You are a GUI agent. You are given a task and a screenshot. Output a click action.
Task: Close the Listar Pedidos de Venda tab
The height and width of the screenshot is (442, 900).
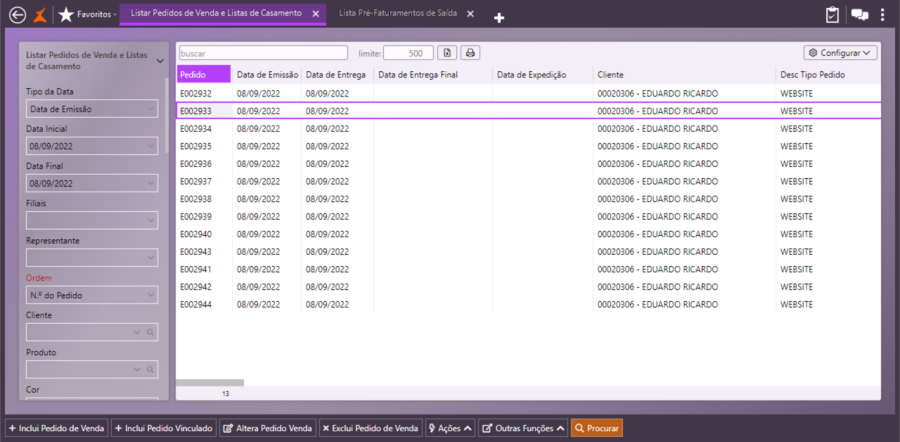coord(316,14)
